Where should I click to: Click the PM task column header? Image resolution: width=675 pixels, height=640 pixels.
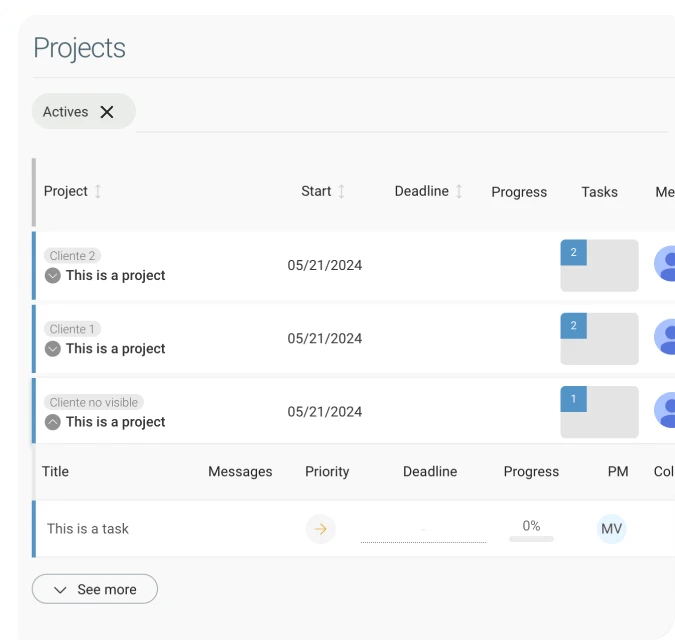click(x=618, y=472)
